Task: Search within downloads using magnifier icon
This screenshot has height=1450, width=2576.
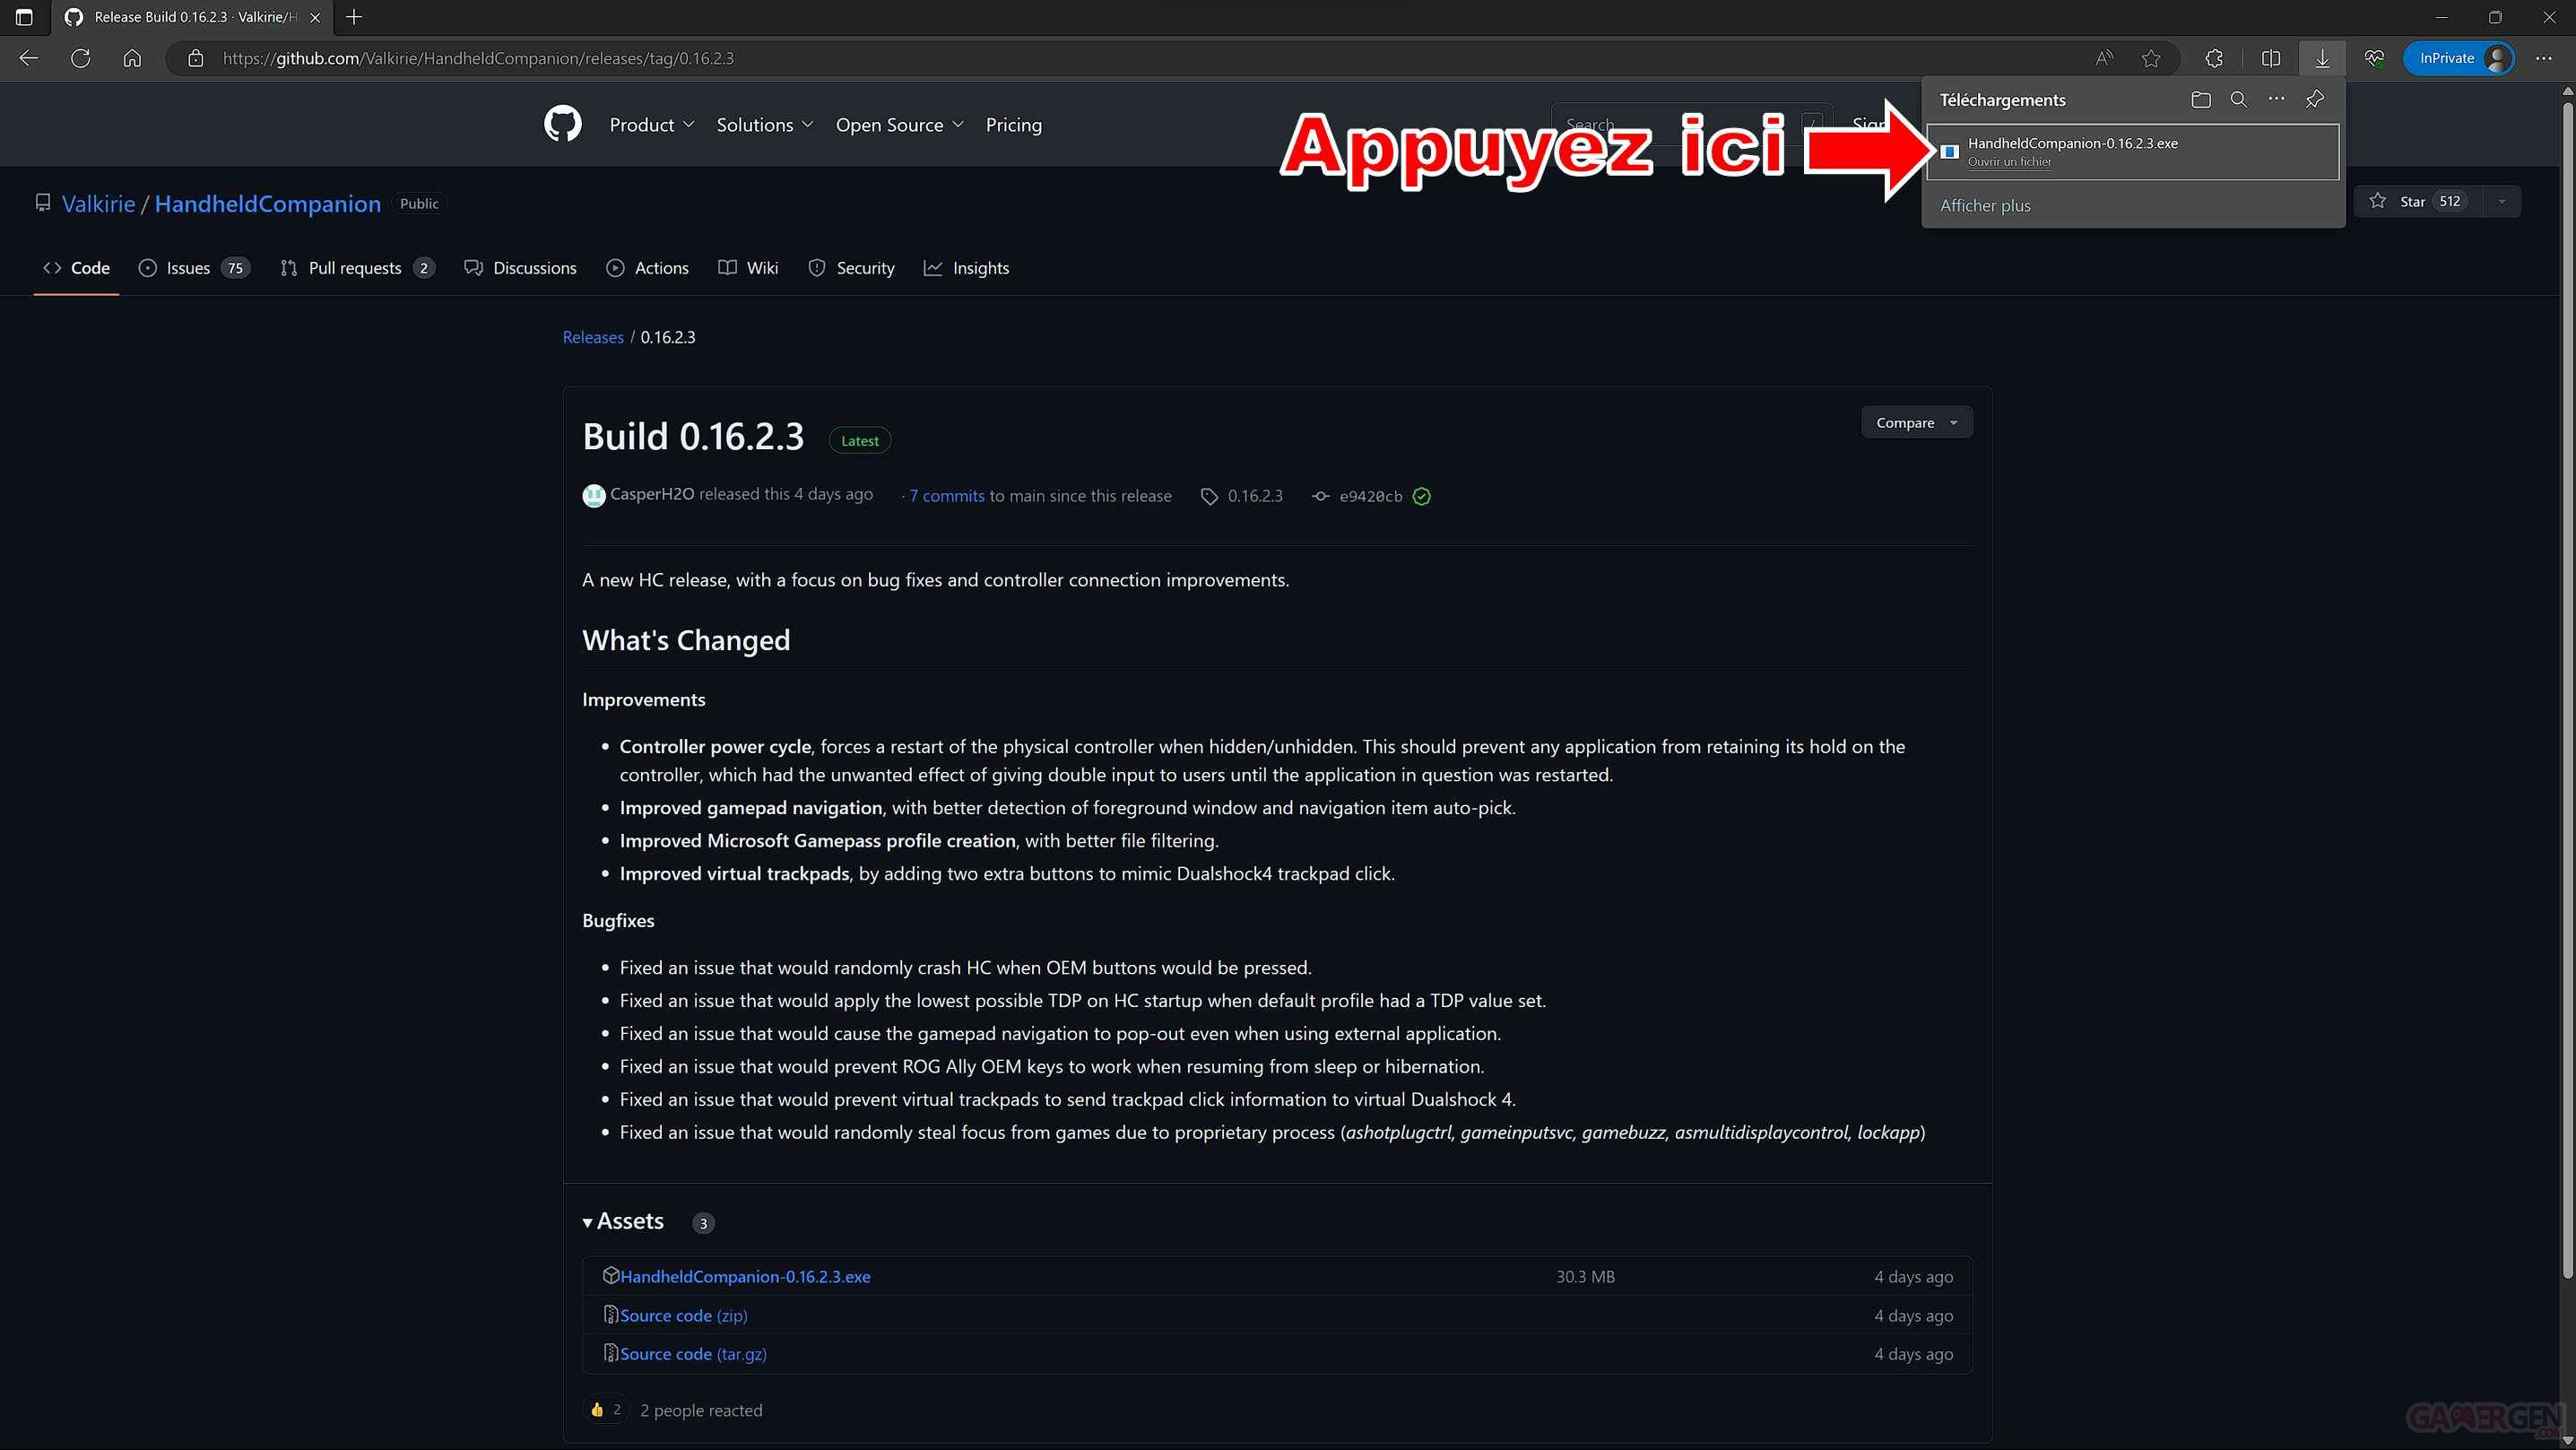Action: click(x=2238, y=99)
